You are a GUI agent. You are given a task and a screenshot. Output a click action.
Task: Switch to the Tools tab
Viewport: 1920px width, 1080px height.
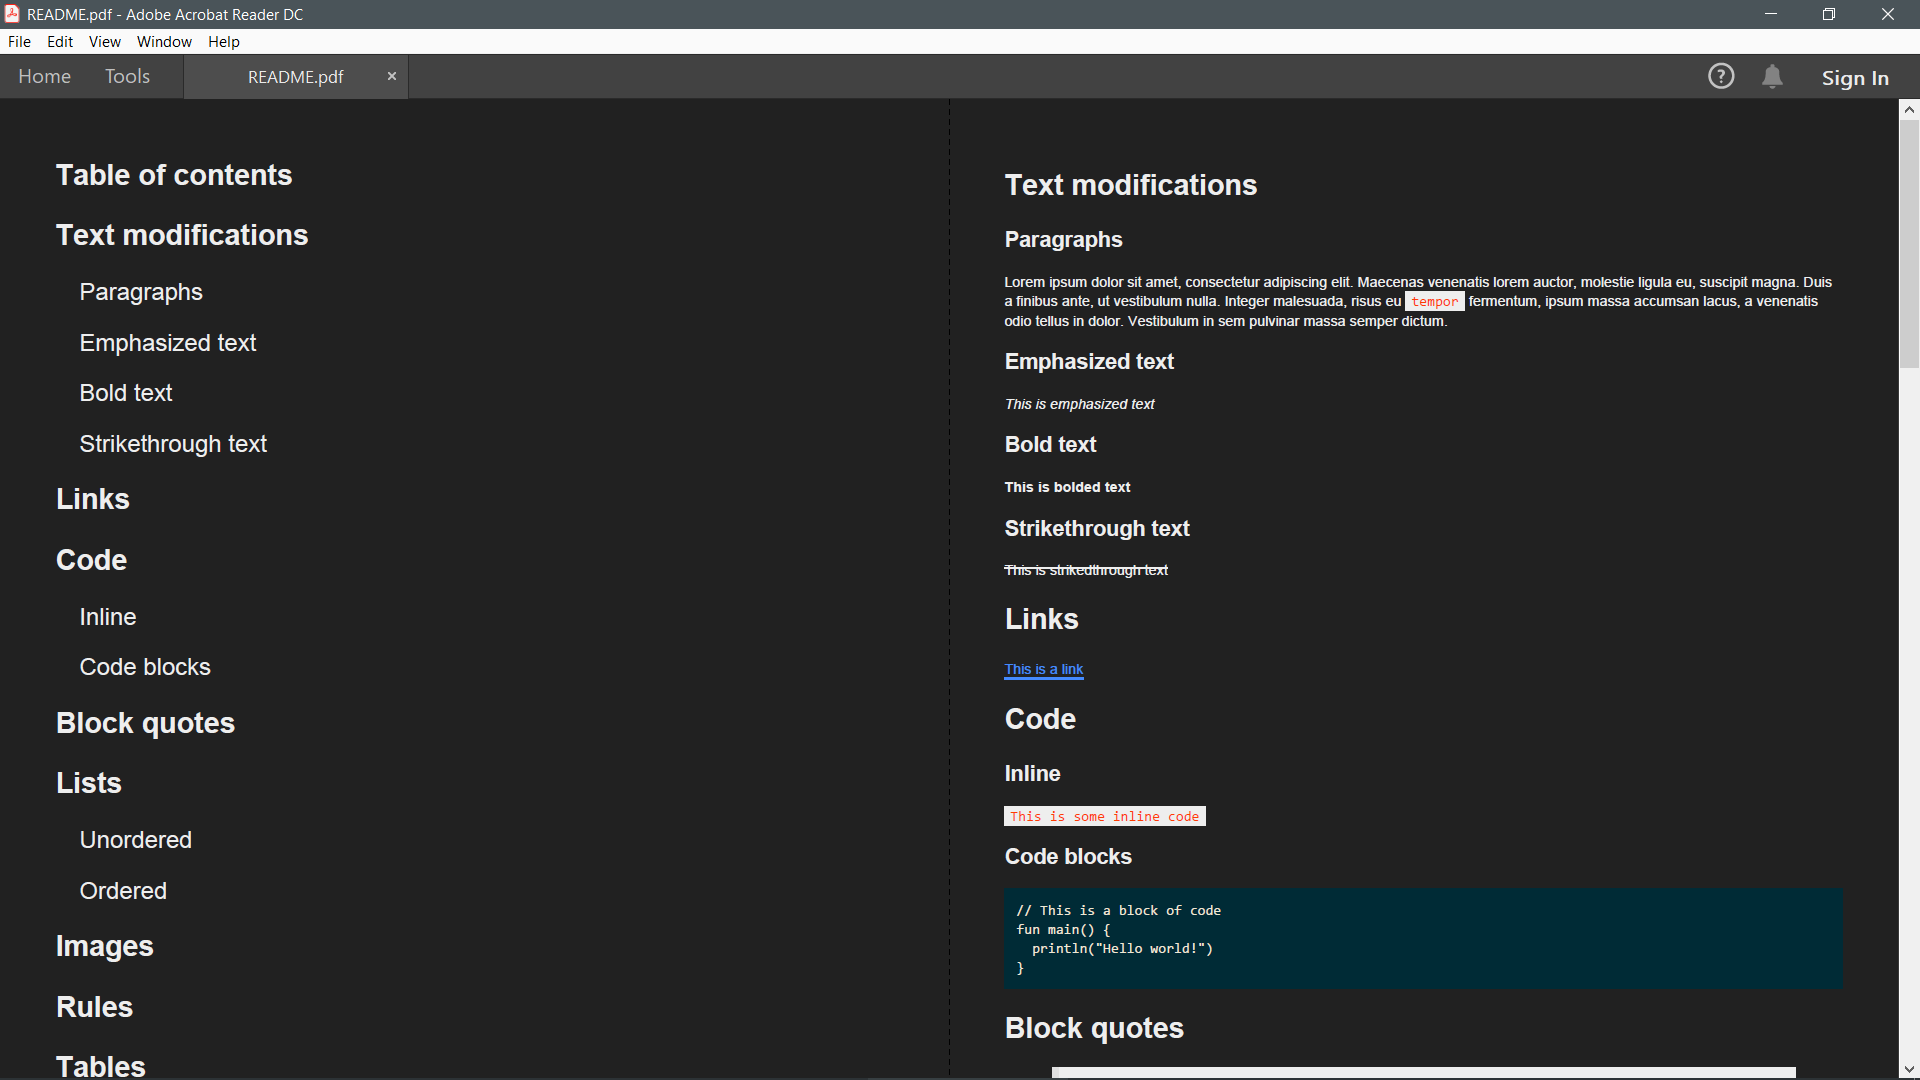(127, 77)
